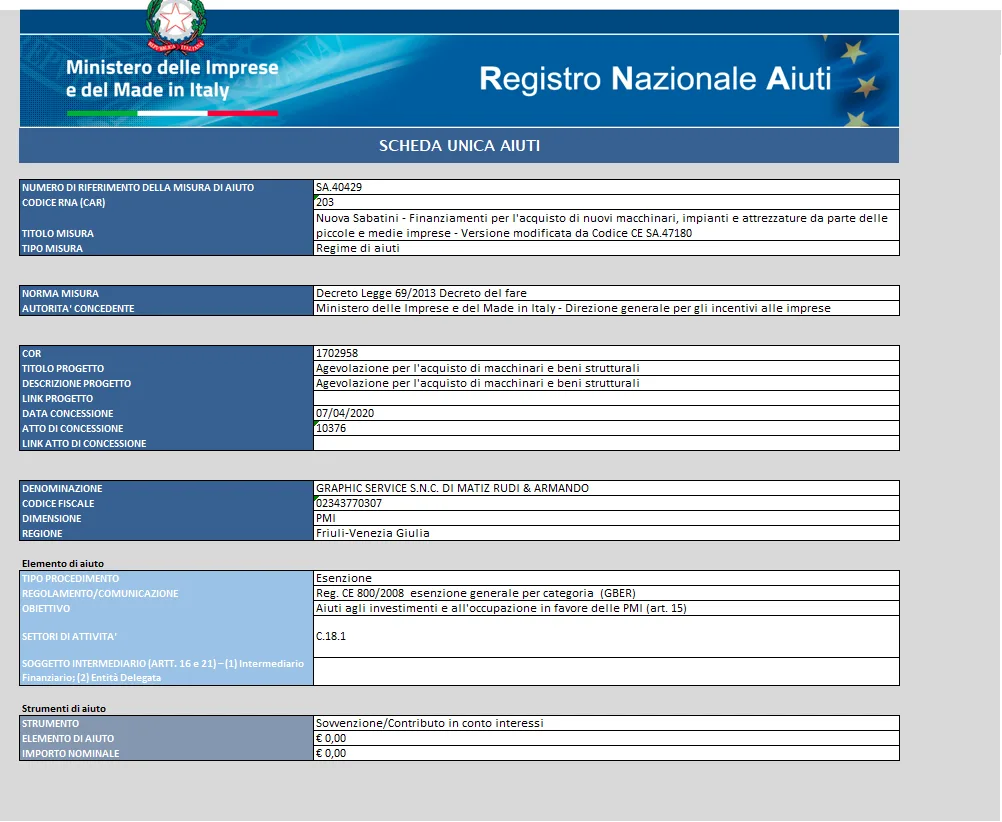1002x822 pixels.
Task: Click the CODICE FISCALE label
Action: [58, 504]
